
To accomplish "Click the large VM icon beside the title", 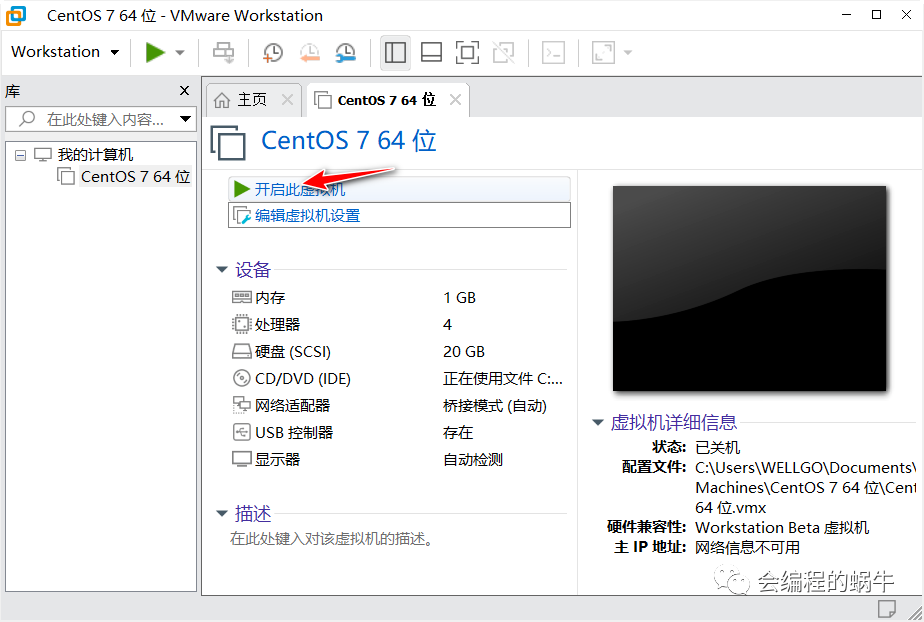I will click(228, 142).
